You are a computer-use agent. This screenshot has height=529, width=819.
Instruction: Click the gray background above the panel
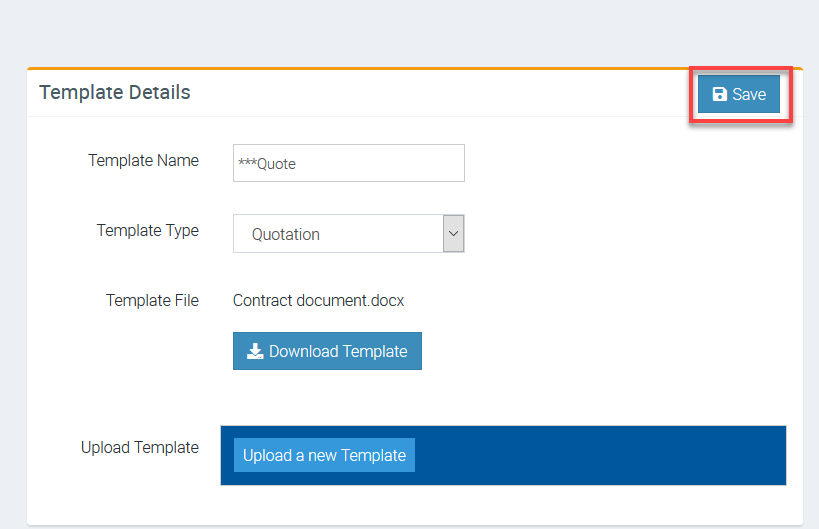pos(400,30)
